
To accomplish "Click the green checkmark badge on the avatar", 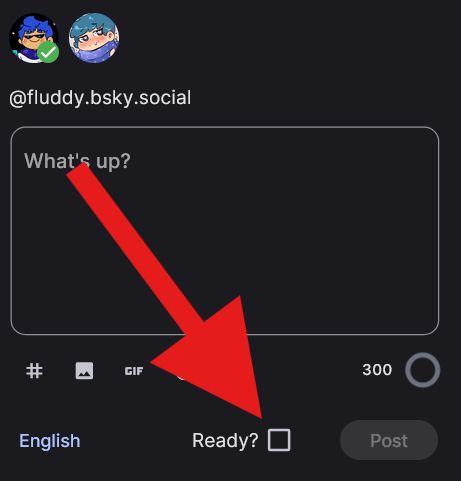I will tap(48, 52).
